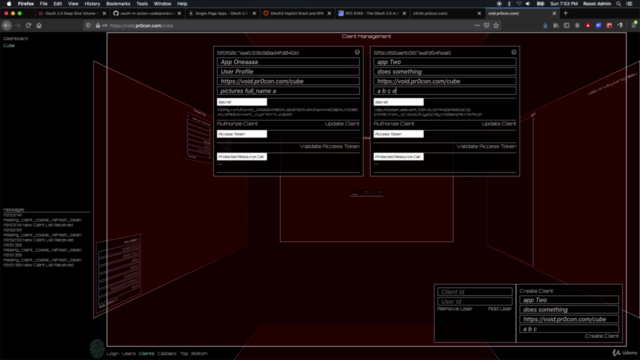The image size is (640, 360).
Task: Click Protected Resource Call label on App Oneaaaa card
Action: (x=242, y=157)
